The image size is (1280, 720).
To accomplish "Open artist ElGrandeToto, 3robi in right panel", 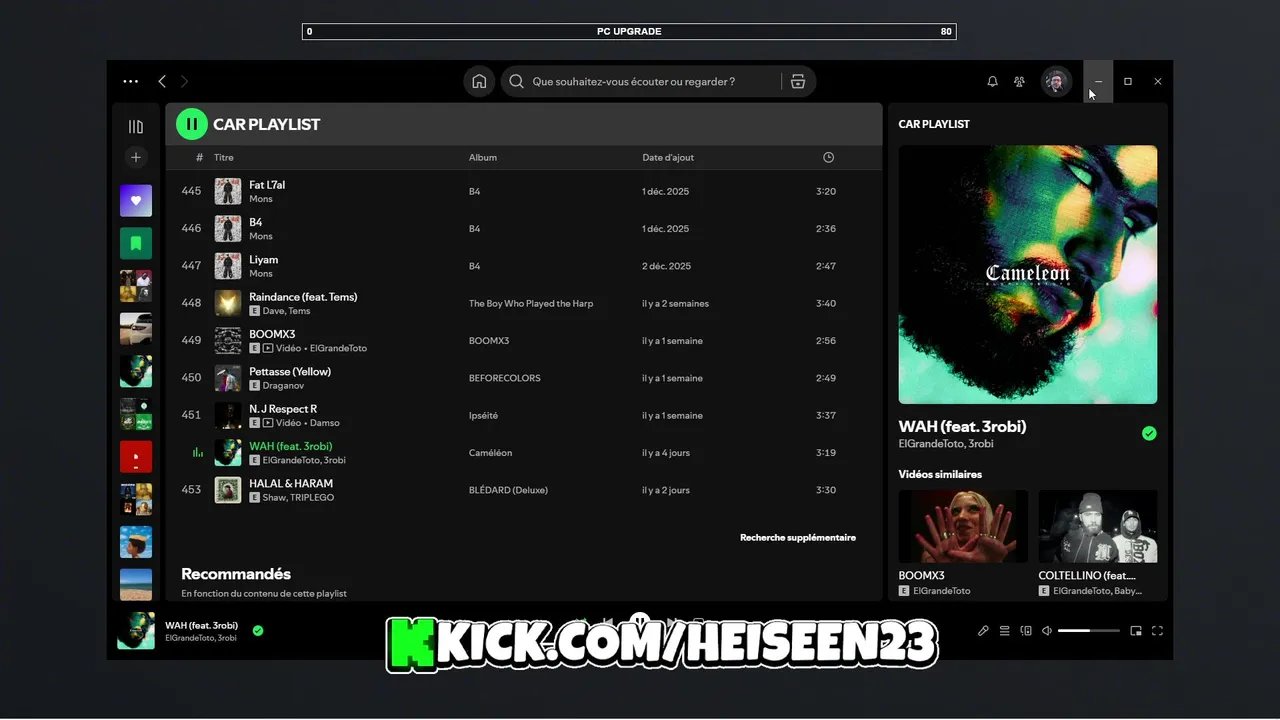I will click(946, 444).
